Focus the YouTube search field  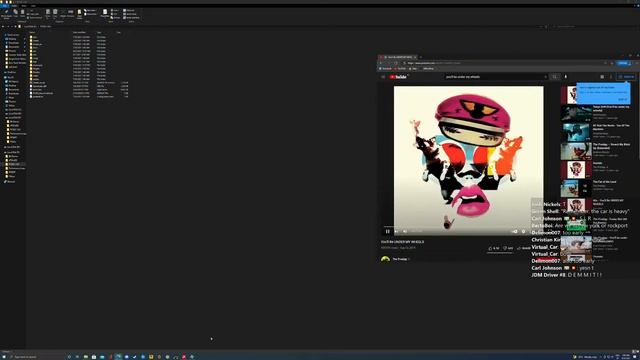tap(496, 77)
